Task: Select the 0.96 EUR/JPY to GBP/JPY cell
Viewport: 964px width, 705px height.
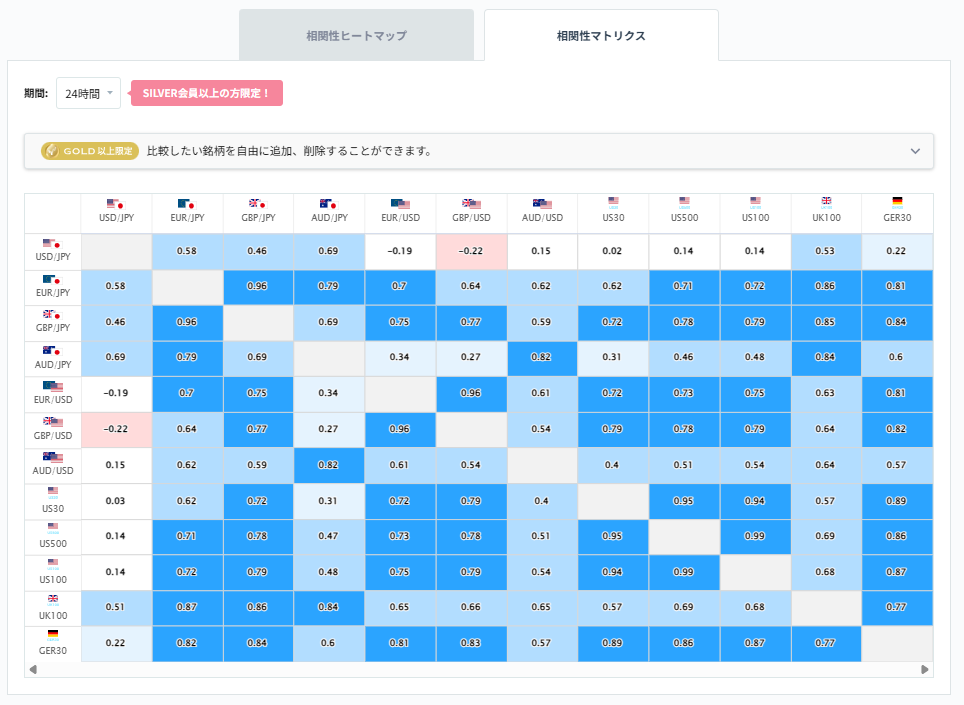Action: (258, 287)
